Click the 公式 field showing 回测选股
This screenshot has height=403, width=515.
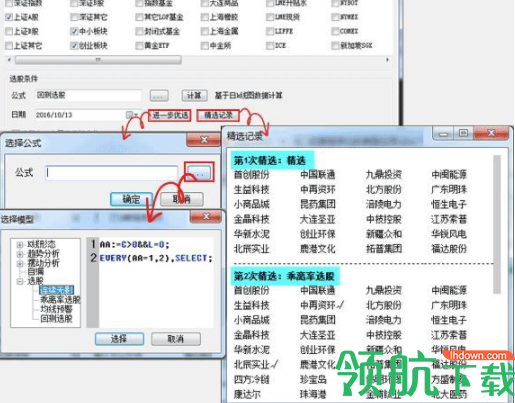pos(88,95)
